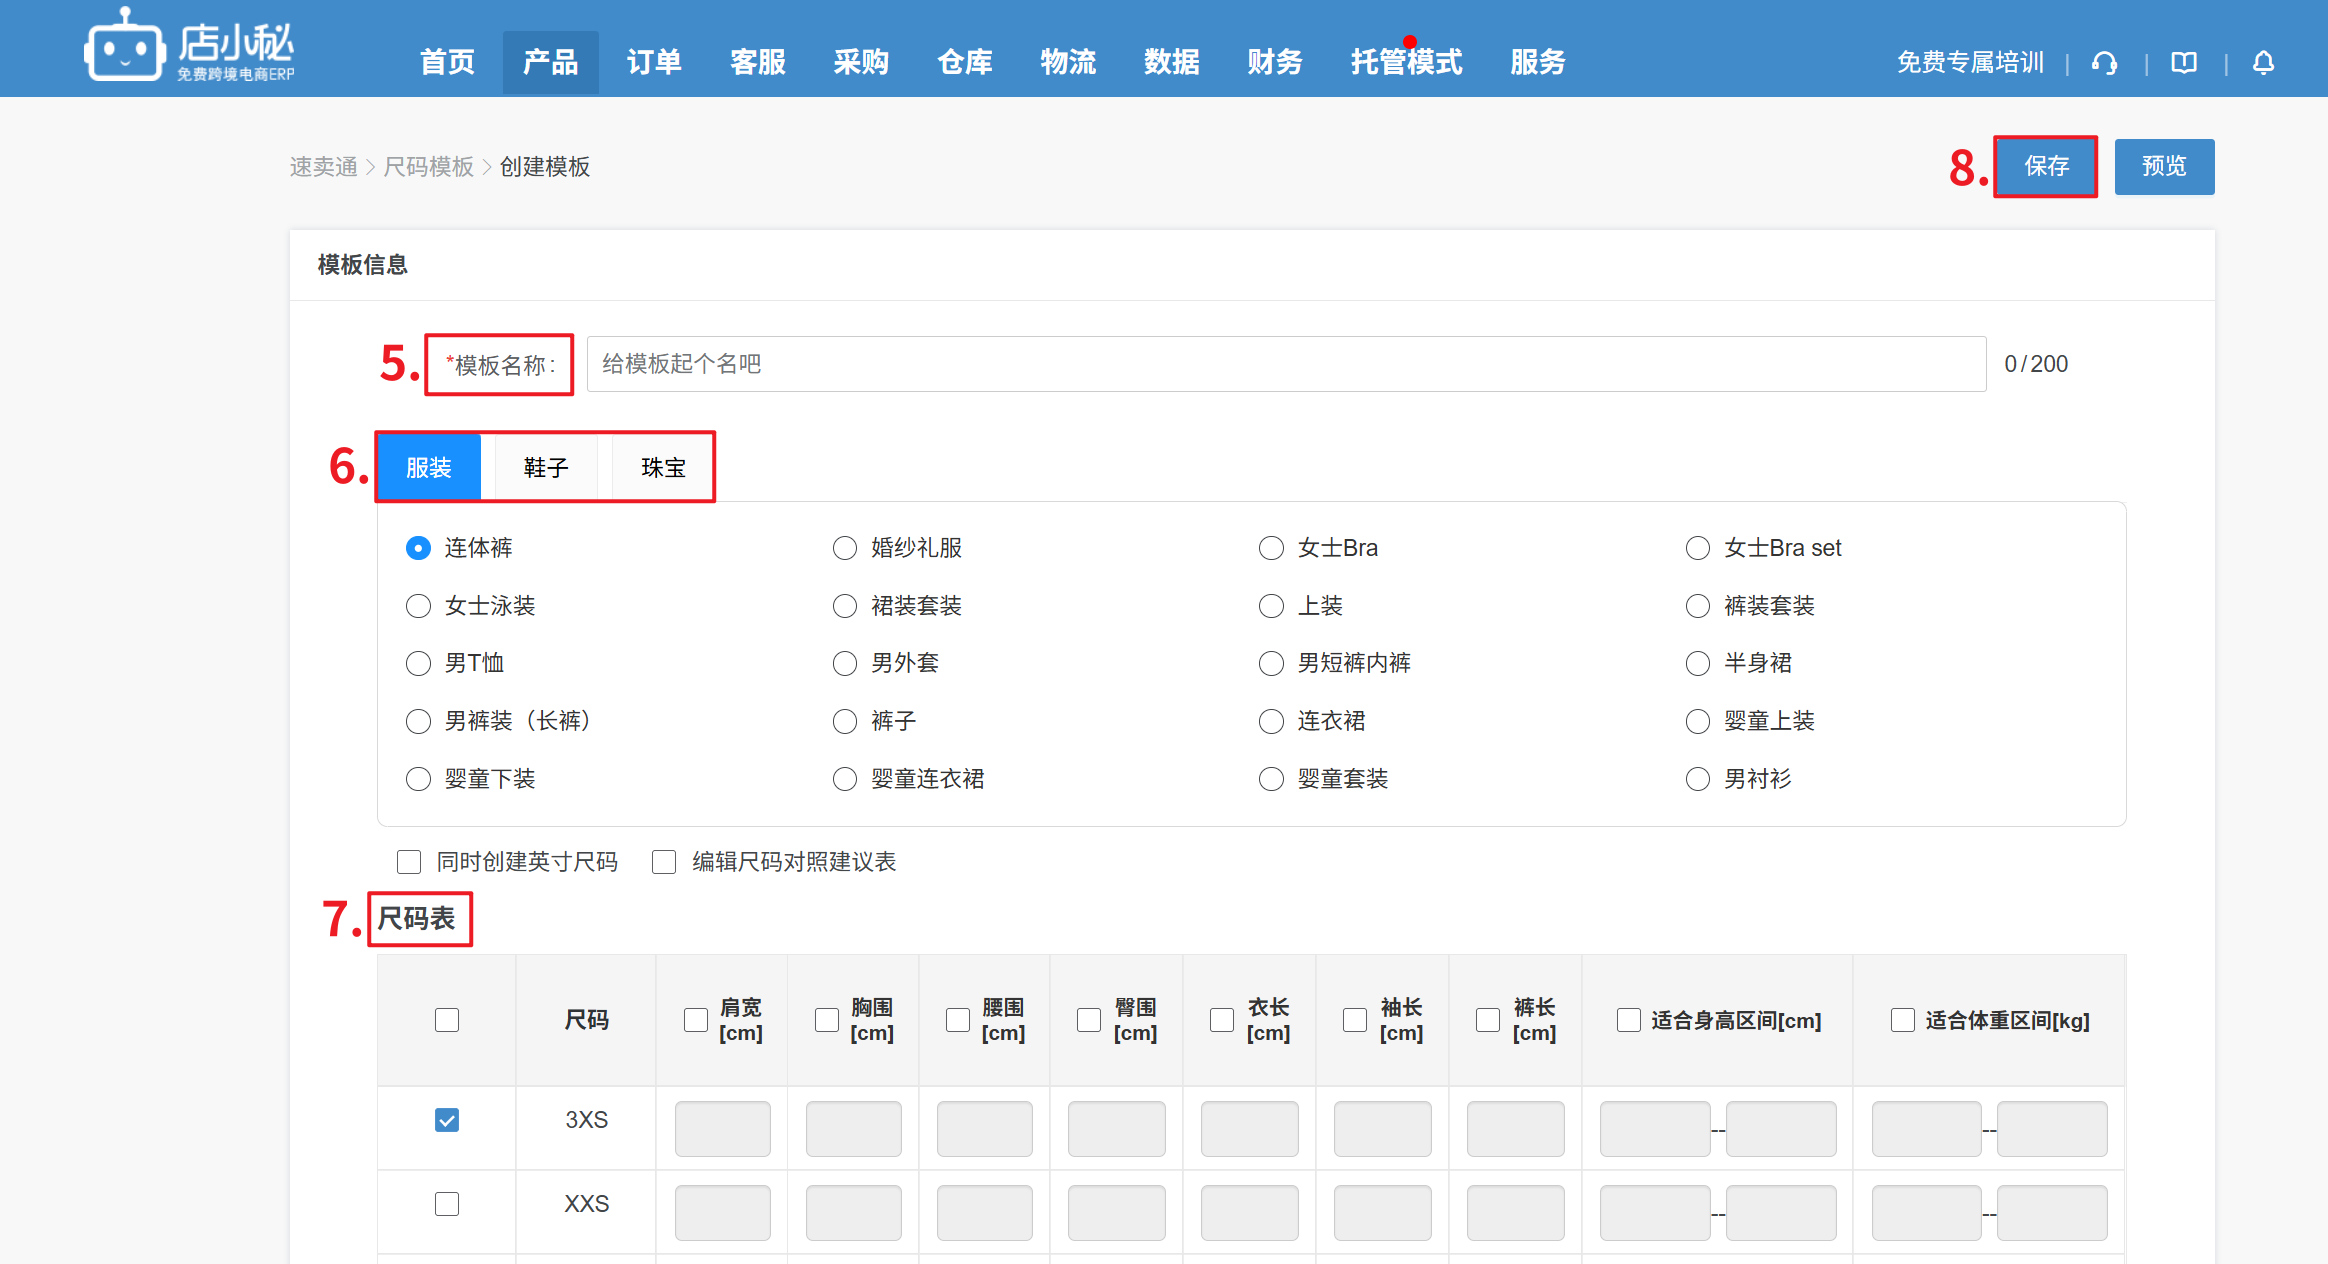Check the XXS size row
The width and height of the screenshot is (2328, 1264).
[447, 1204]
